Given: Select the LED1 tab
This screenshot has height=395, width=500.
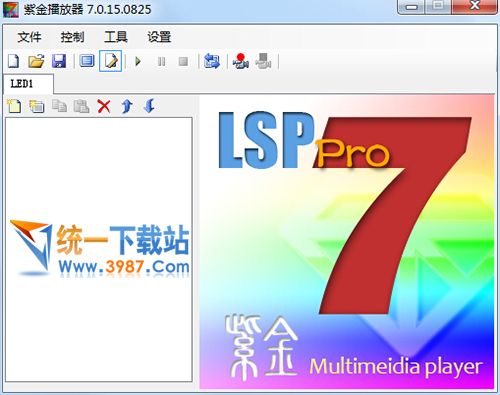Looking at the screenshot, I should point(28,84).
